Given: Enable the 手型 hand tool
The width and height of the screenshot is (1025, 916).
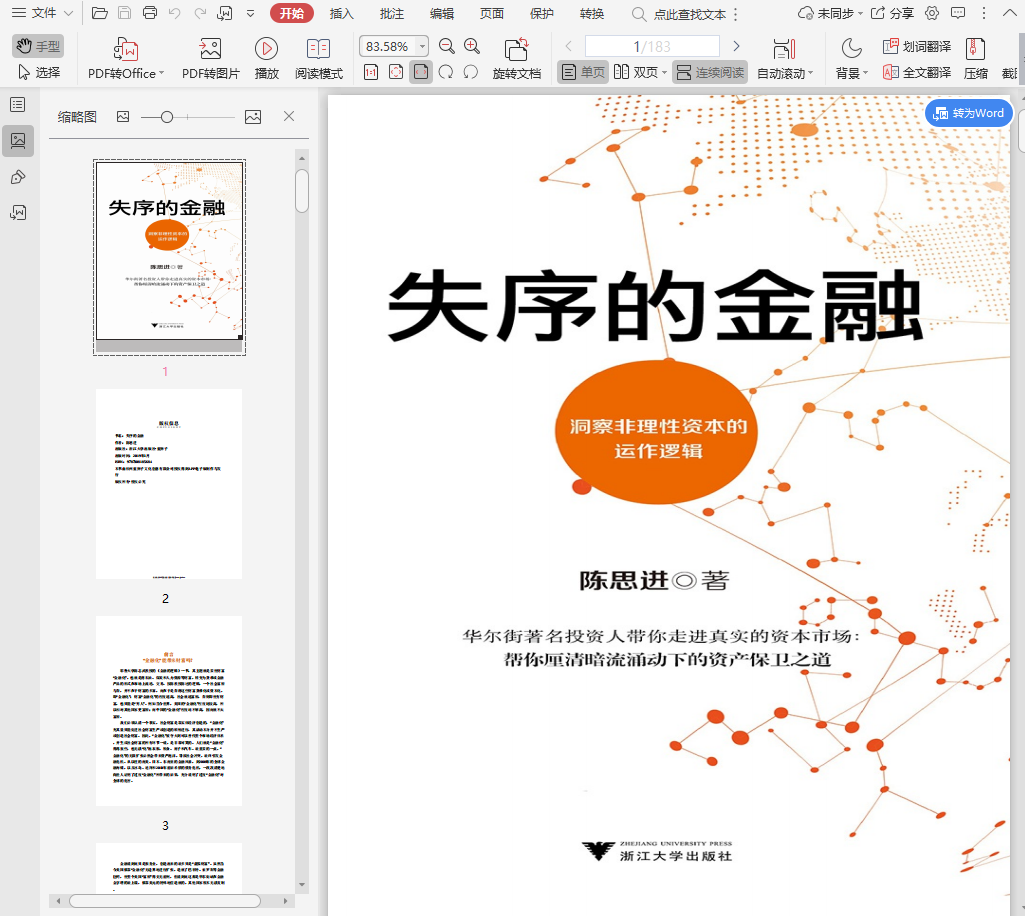Looking at the screenshot, I should click(37, 46).
